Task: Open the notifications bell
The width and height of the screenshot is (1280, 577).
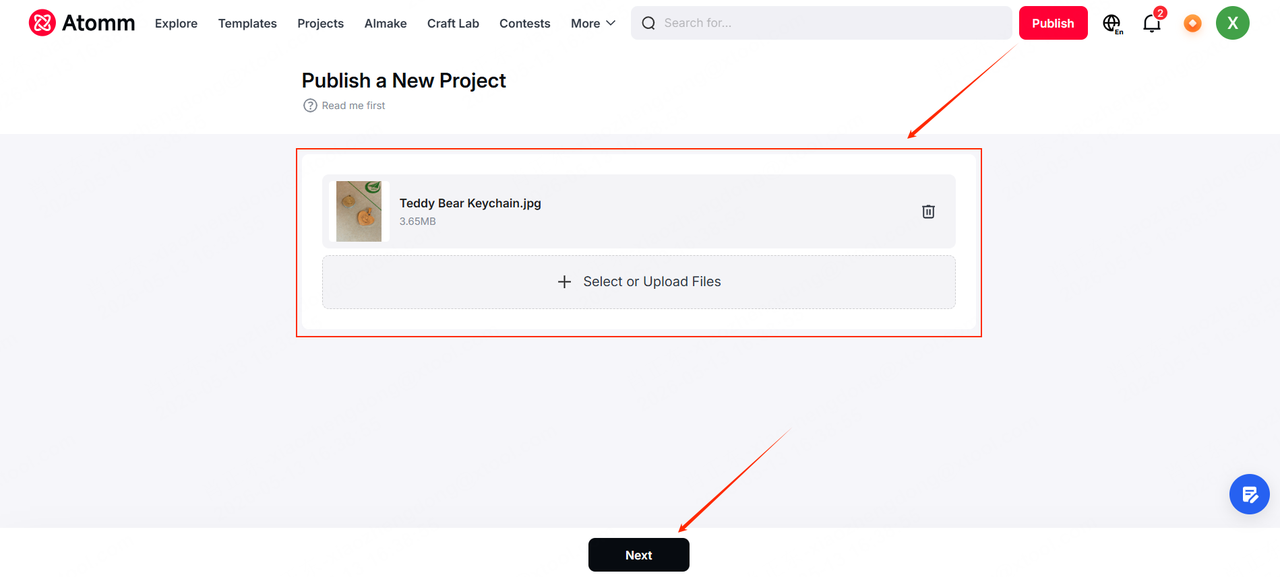Action: point(1152,23)
